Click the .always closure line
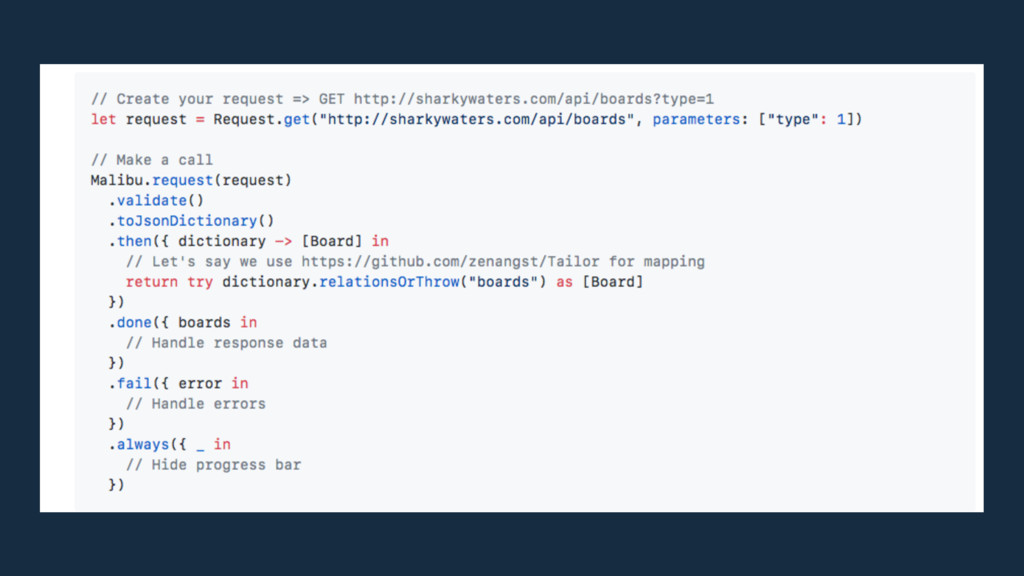The height and width of the screenshot is (576, 1024). click(169, 444)
